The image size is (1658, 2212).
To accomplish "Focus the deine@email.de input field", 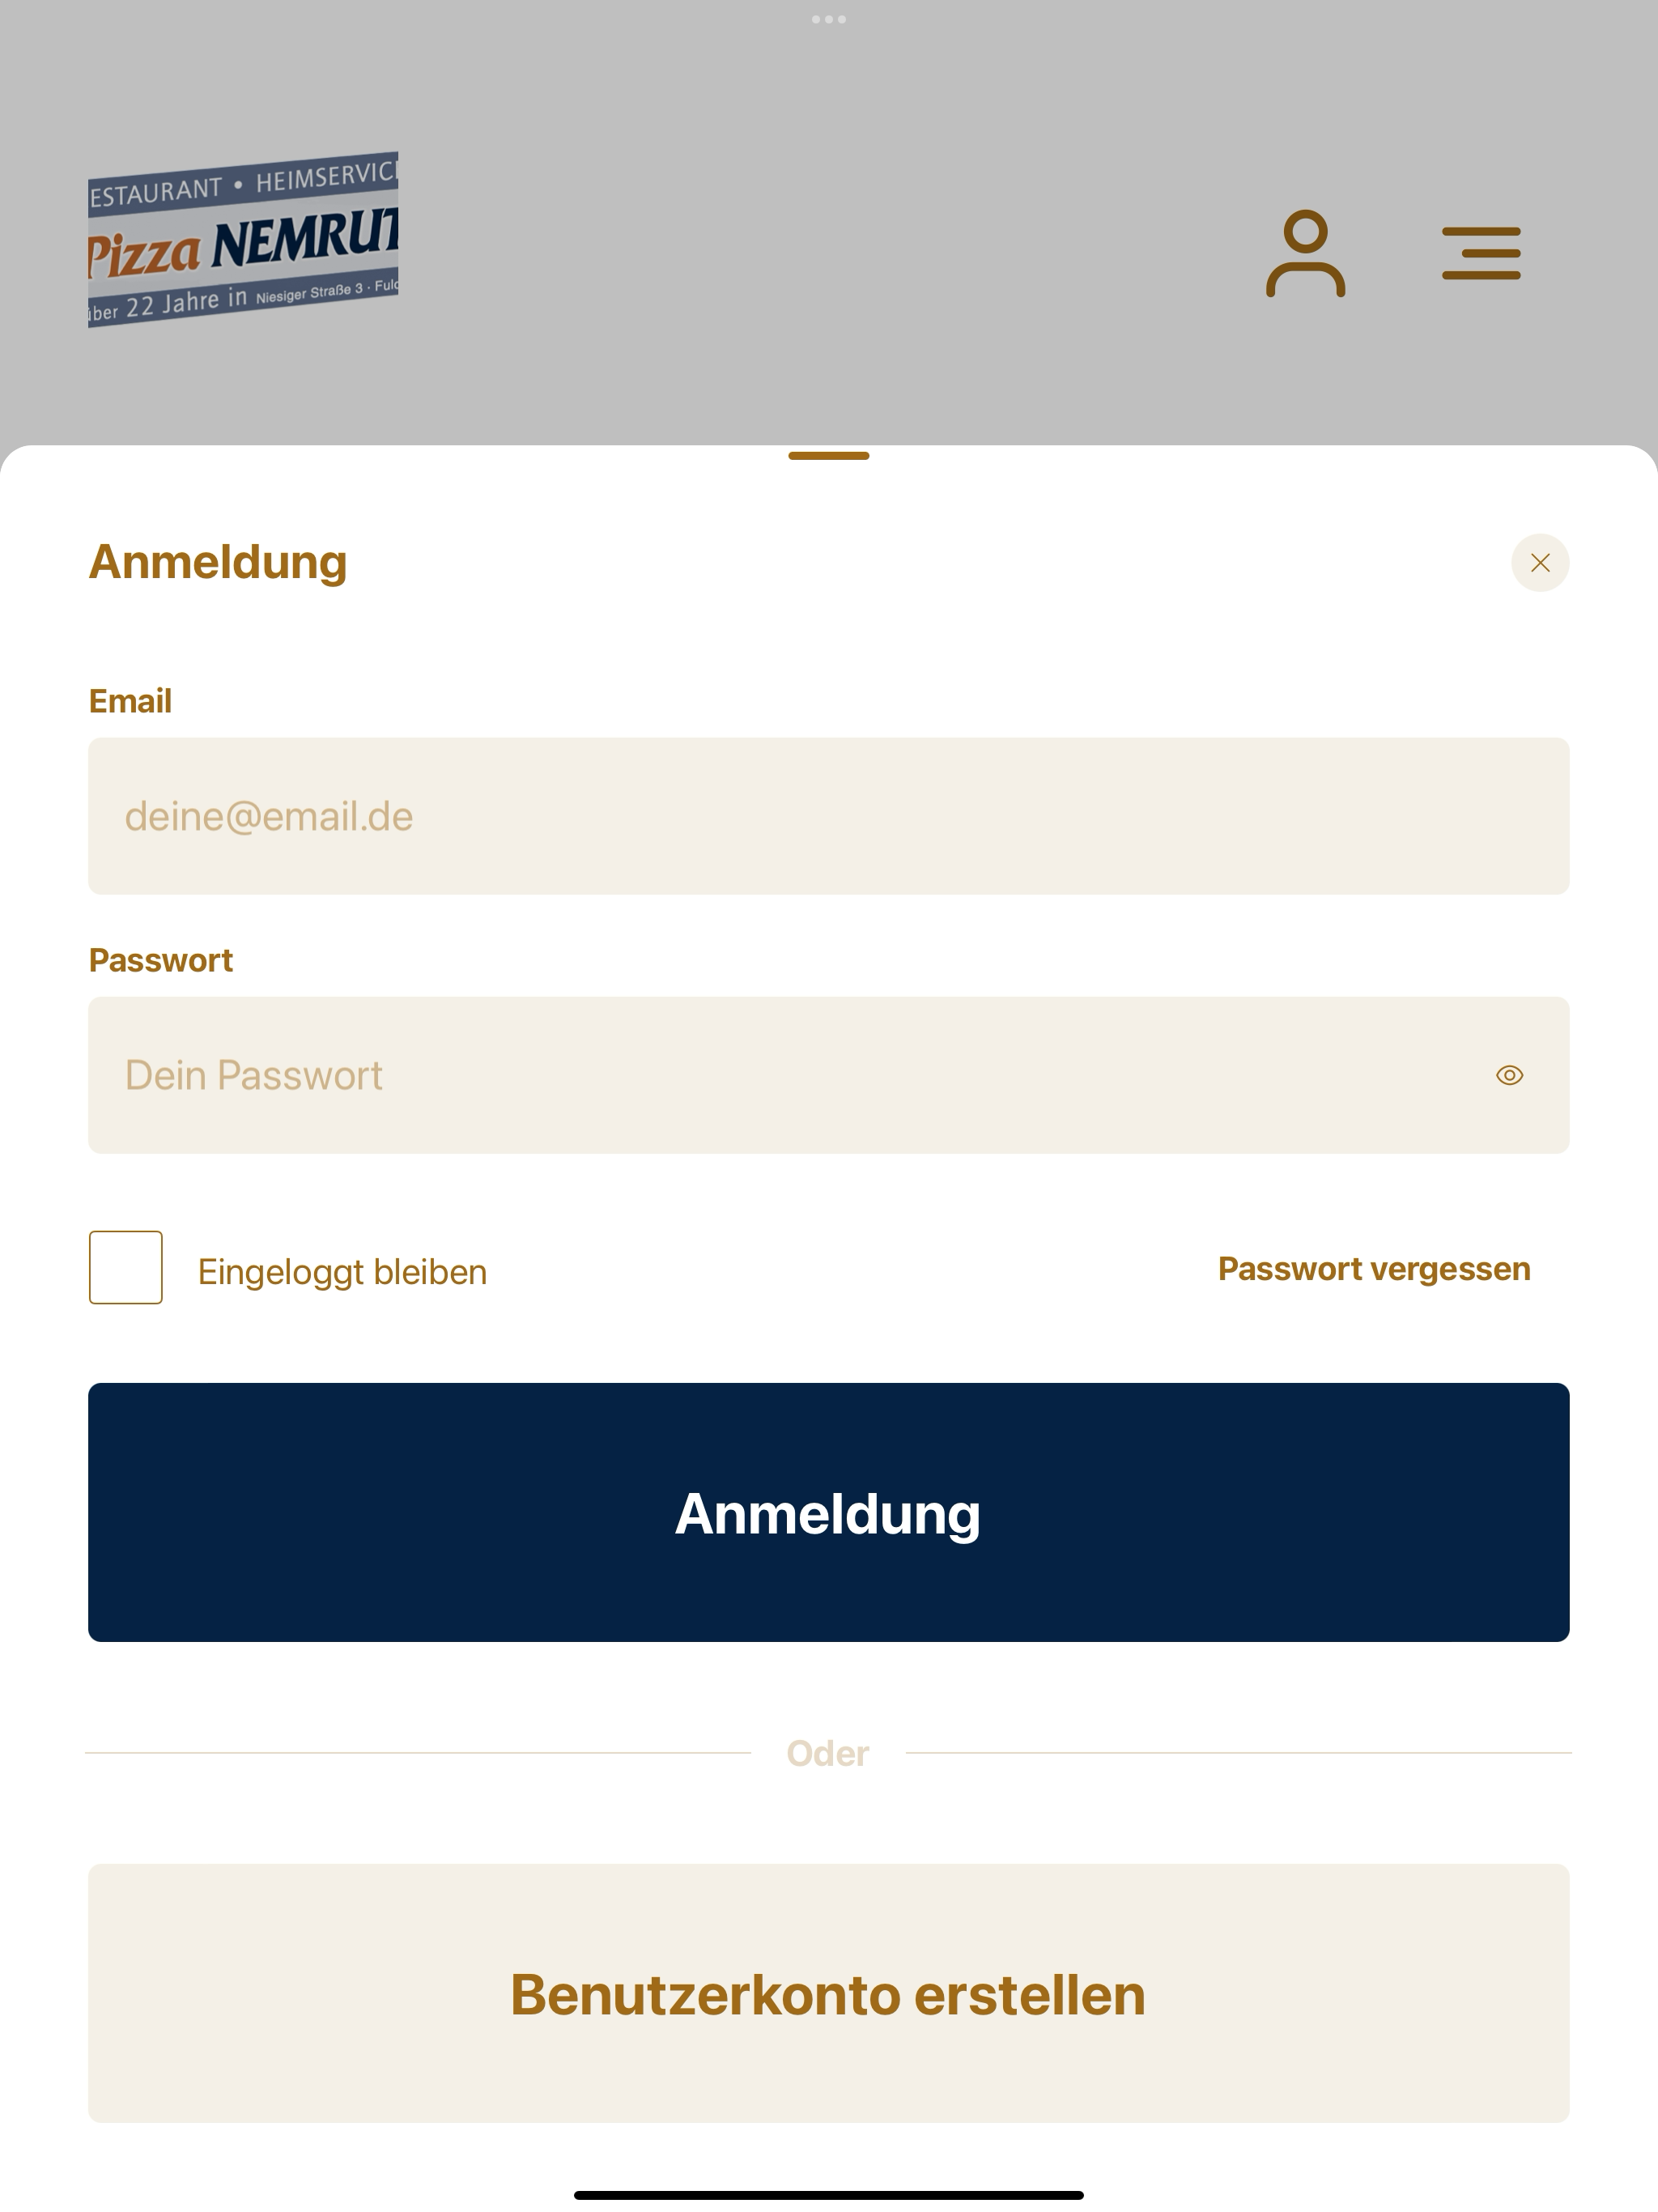I will [x=829, y=816].
